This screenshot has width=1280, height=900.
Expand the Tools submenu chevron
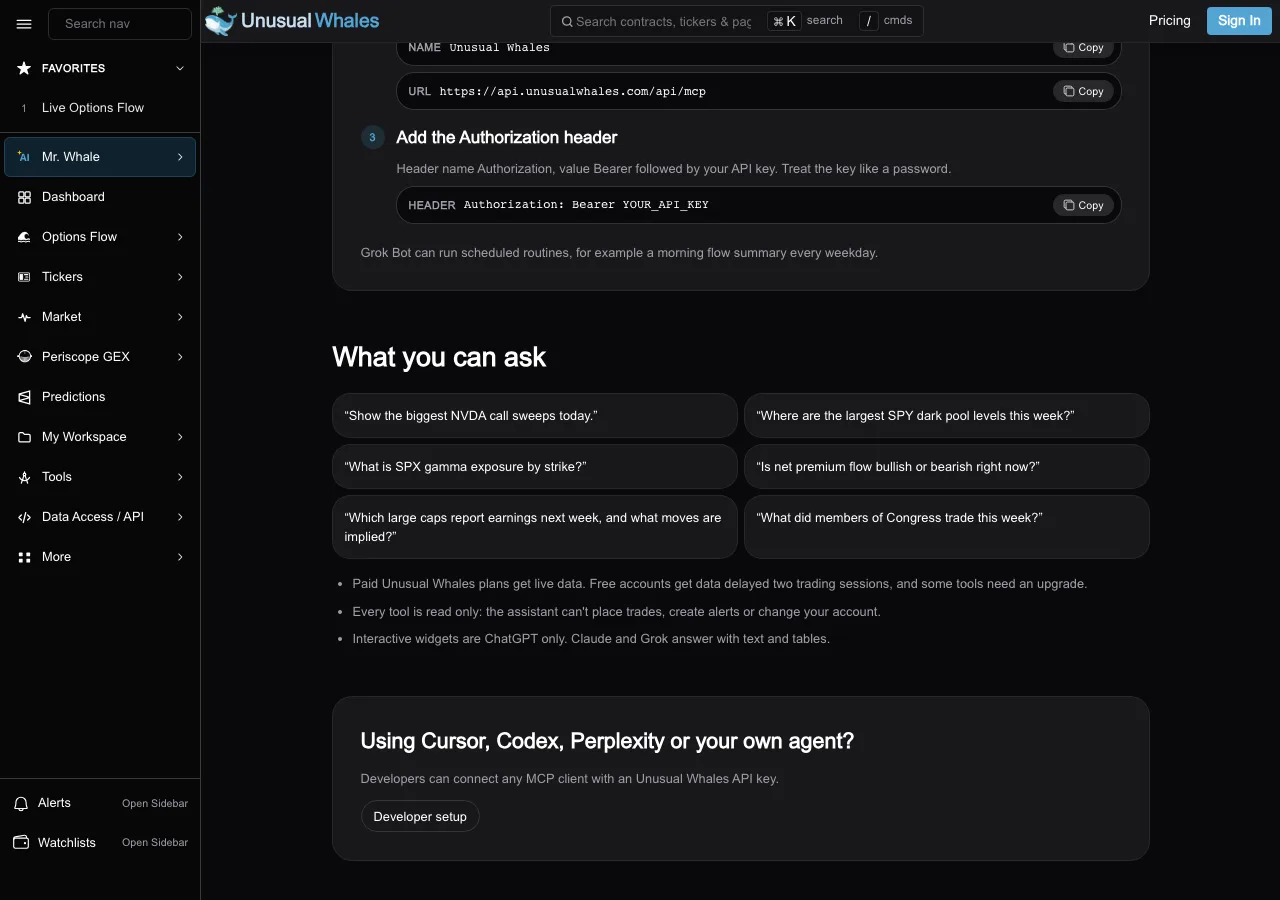(x=180, y=477)
